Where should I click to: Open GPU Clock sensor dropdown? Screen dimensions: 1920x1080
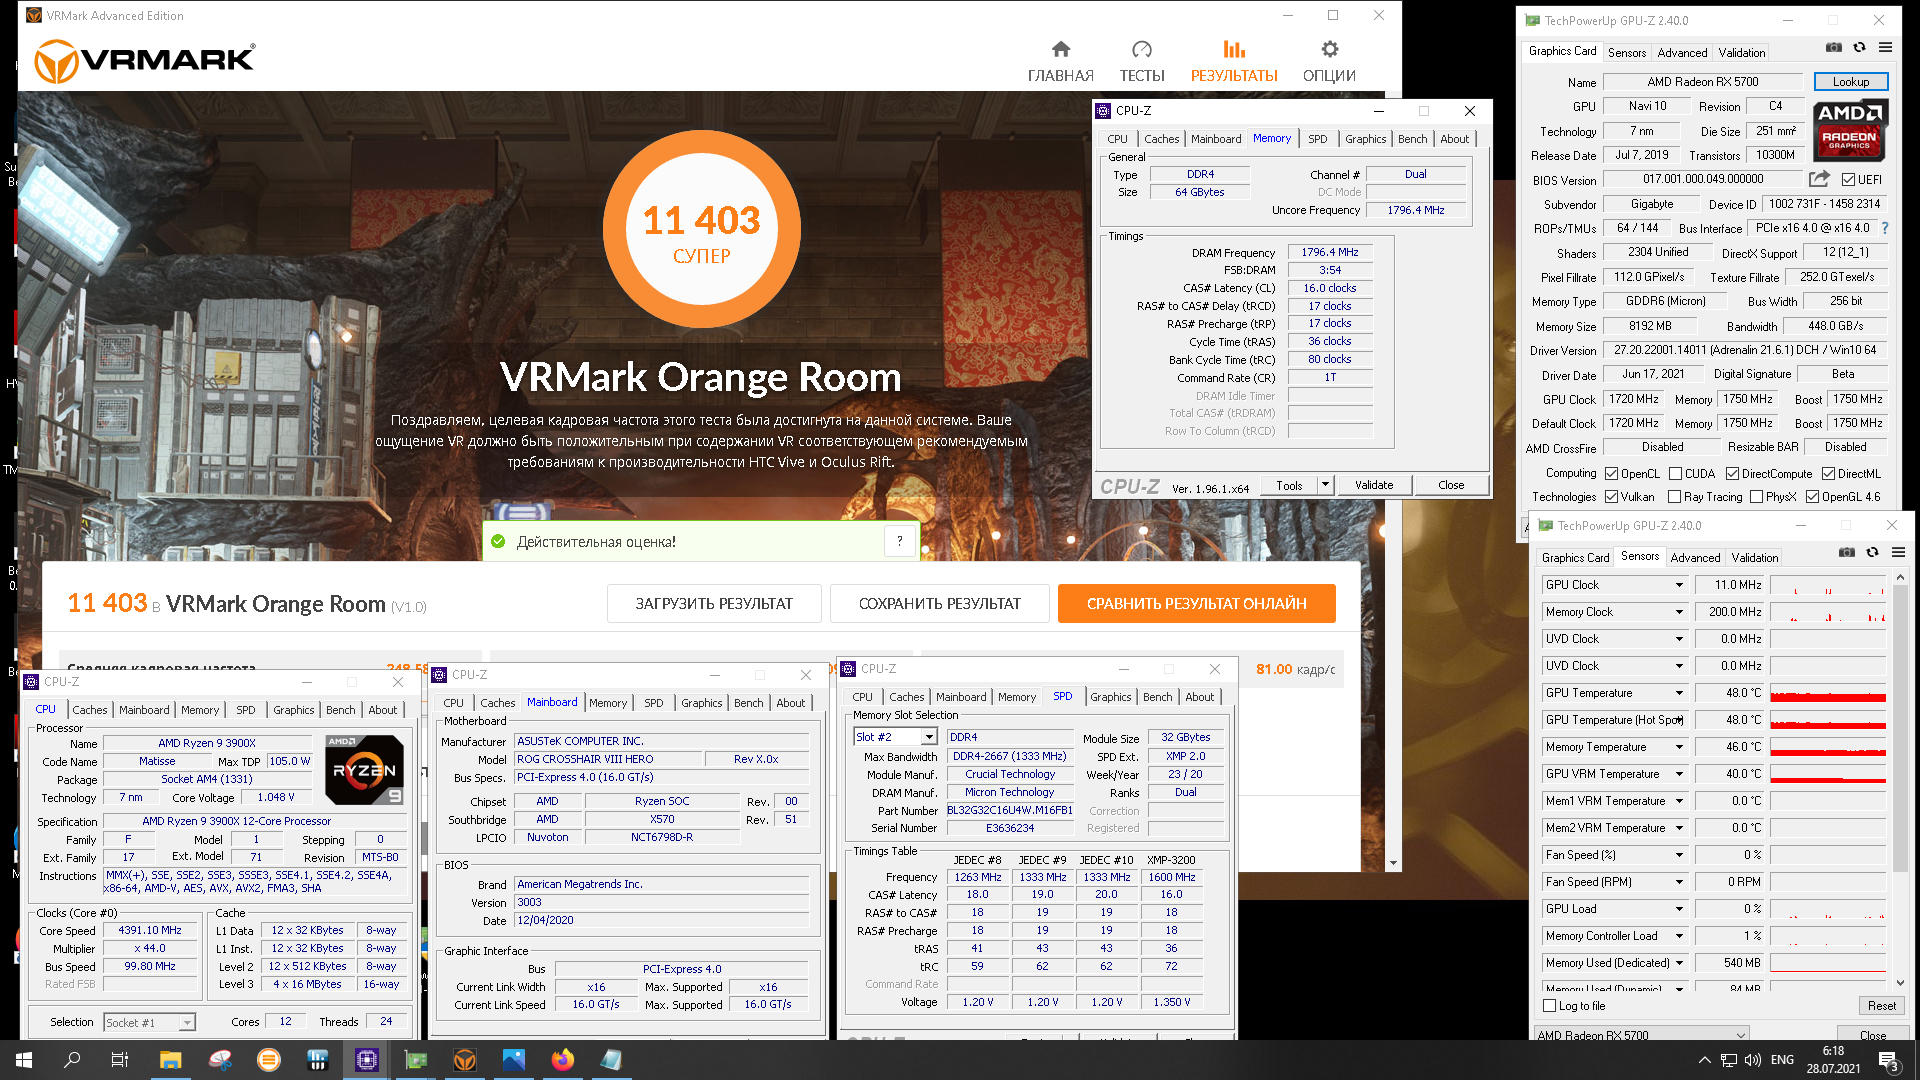click(x=1679, y=585)
